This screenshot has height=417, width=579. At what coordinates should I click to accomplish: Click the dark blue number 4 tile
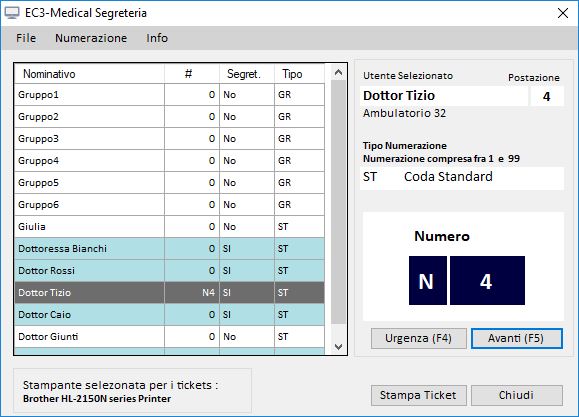point(487,280)
